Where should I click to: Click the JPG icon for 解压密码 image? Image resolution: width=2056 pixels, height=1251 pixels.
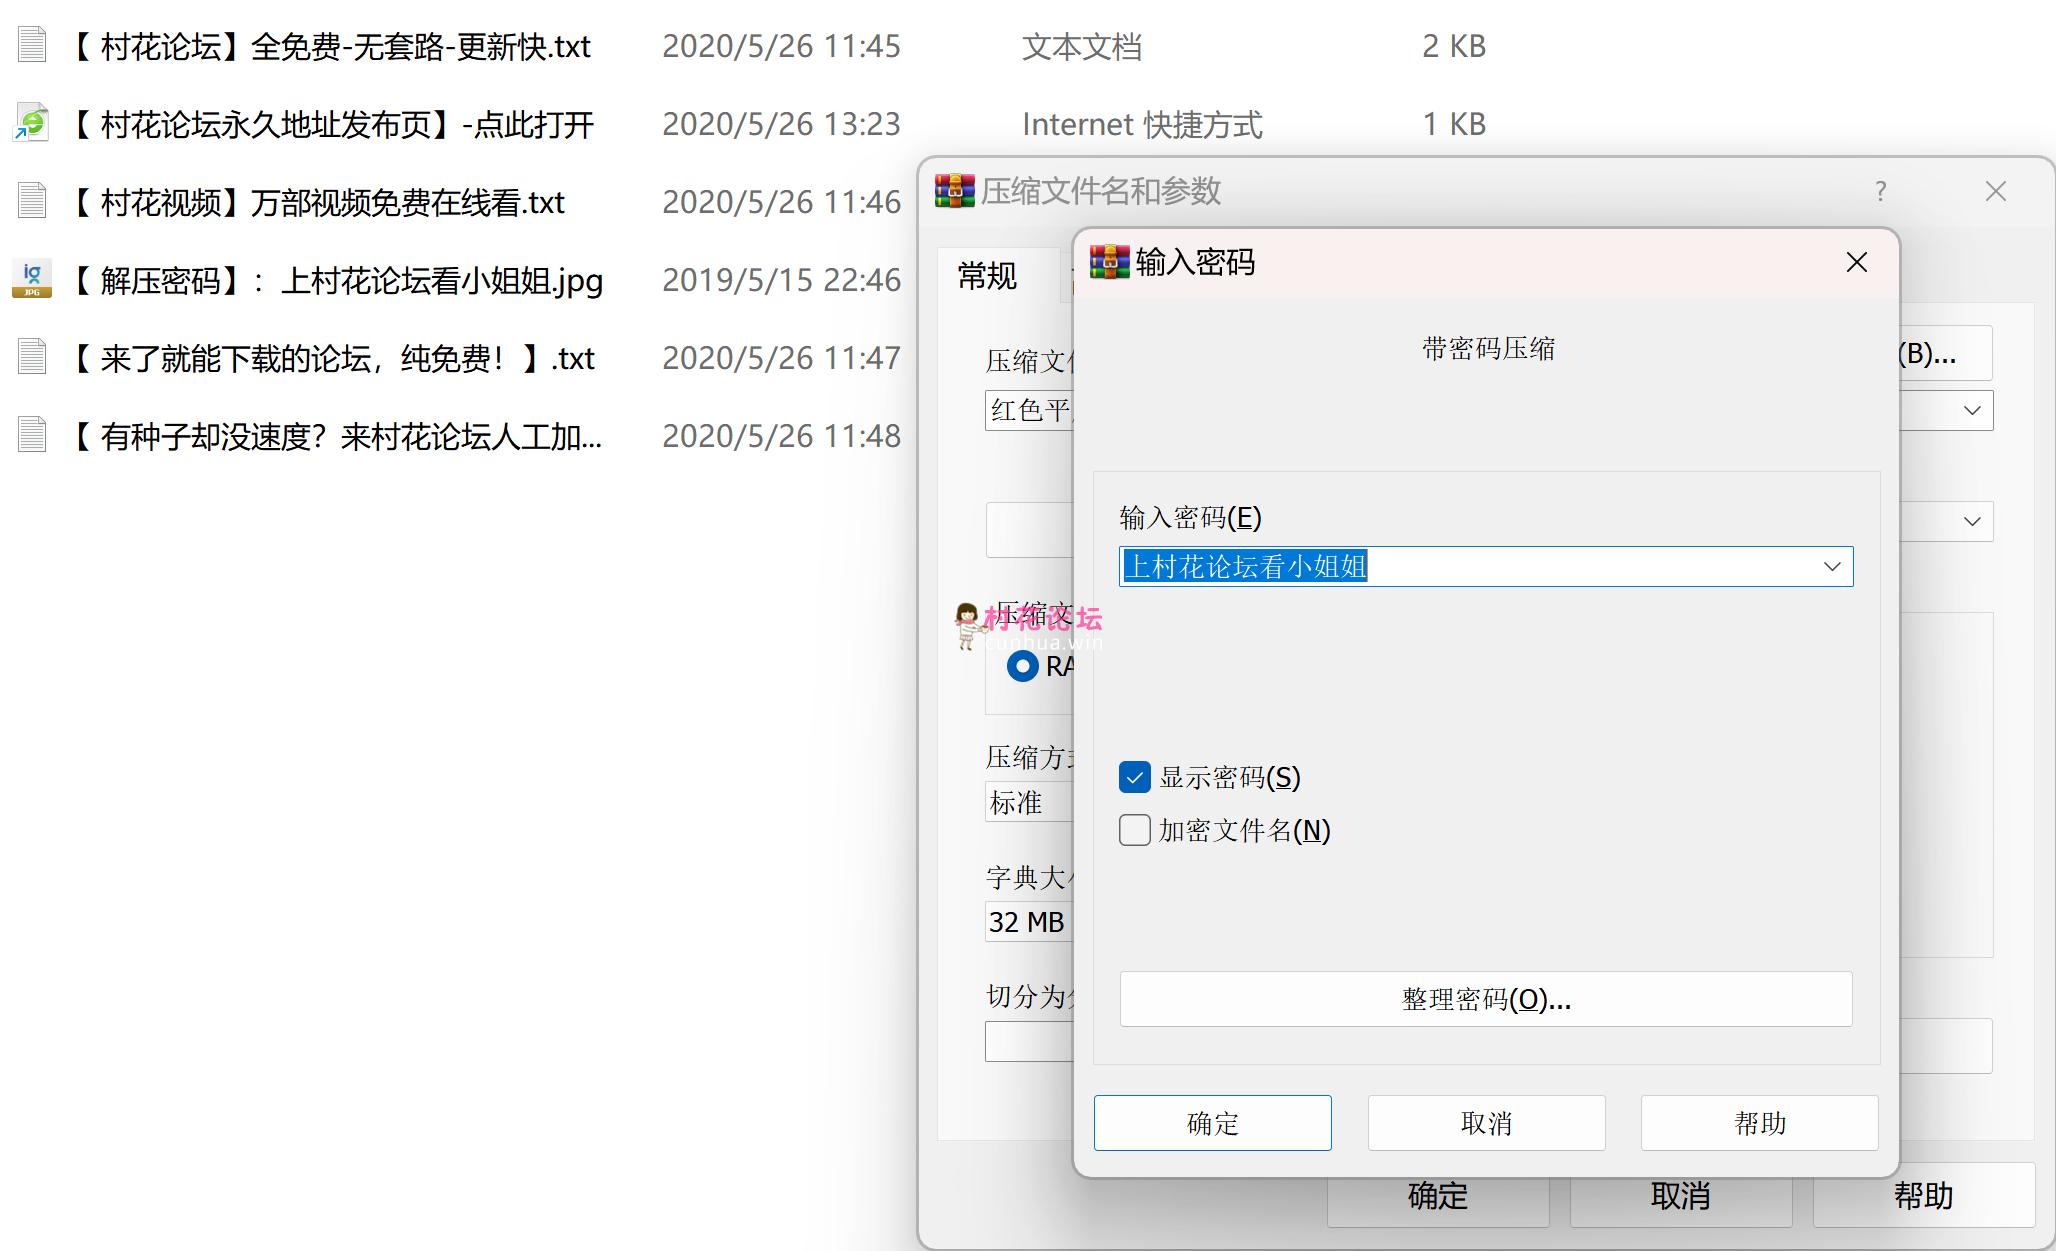32,279
